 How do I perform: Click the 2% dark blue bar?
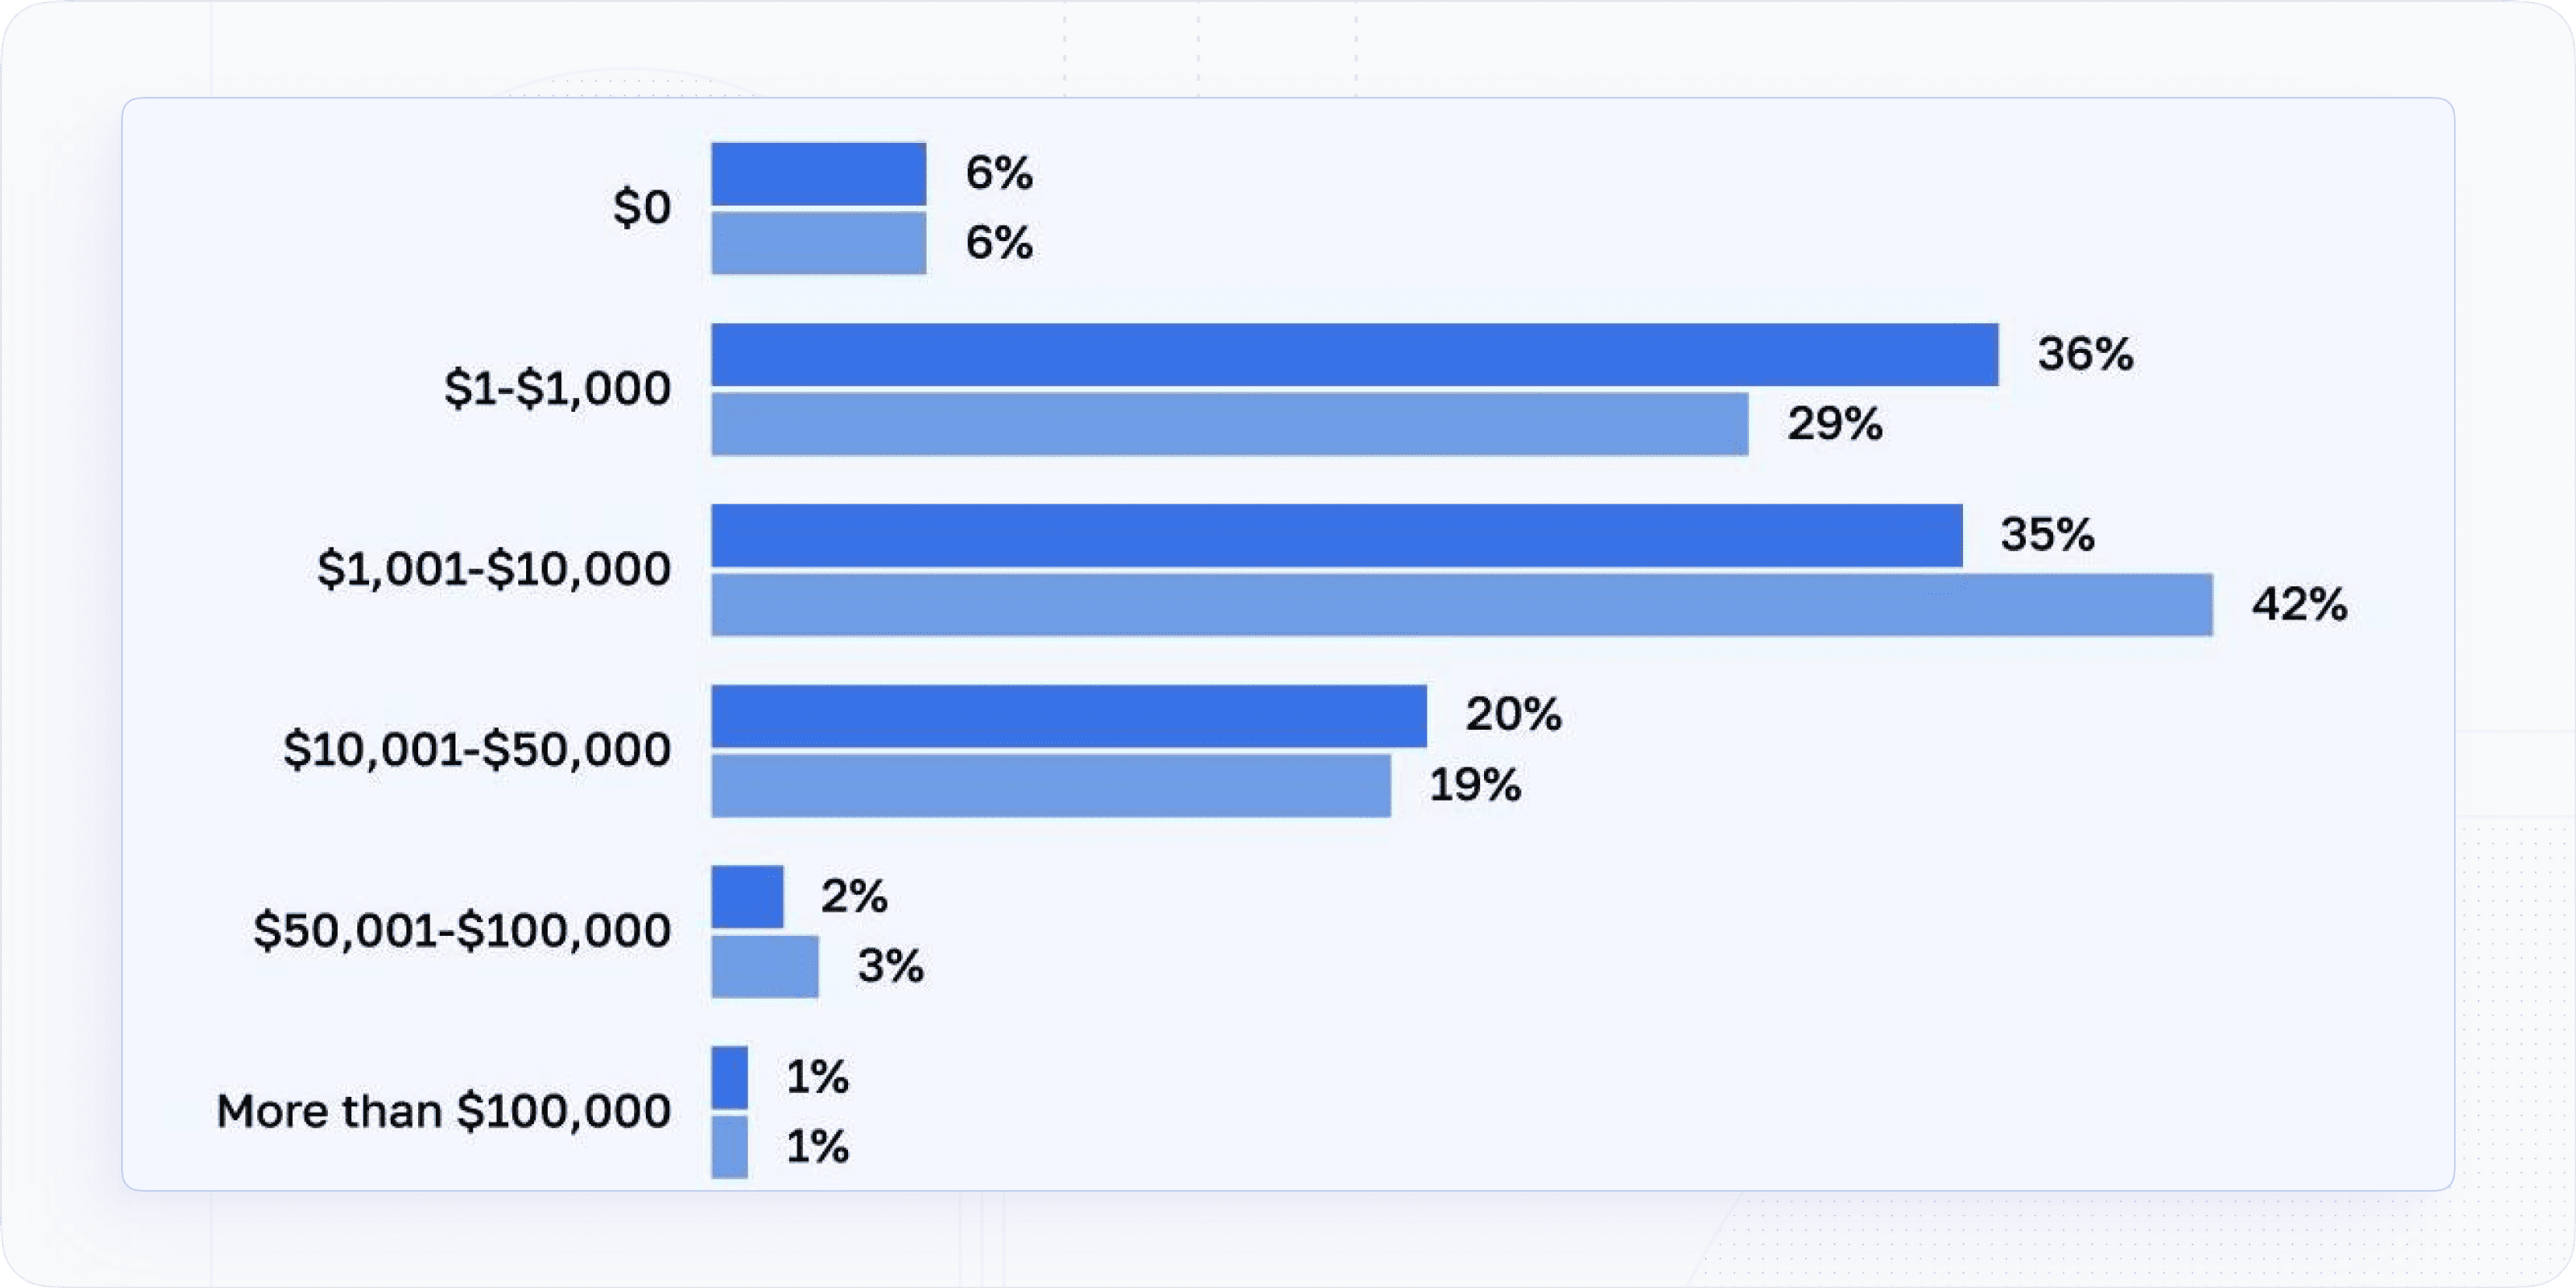point(747,897)
